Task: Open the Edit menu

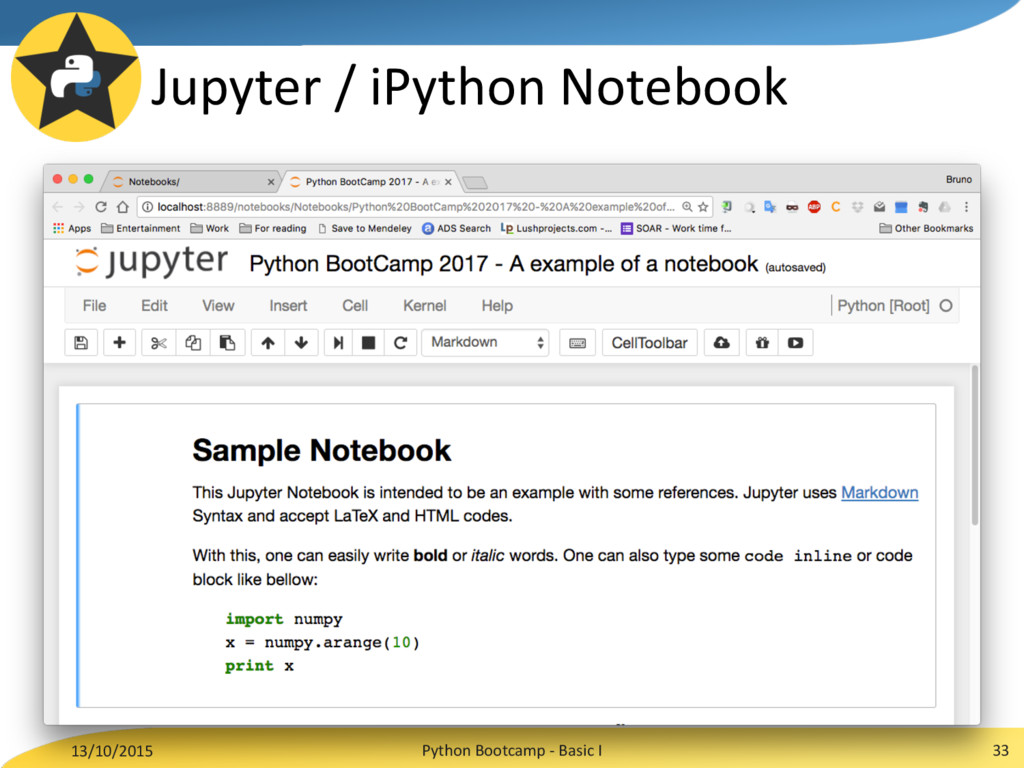Action: click(154, 306)
